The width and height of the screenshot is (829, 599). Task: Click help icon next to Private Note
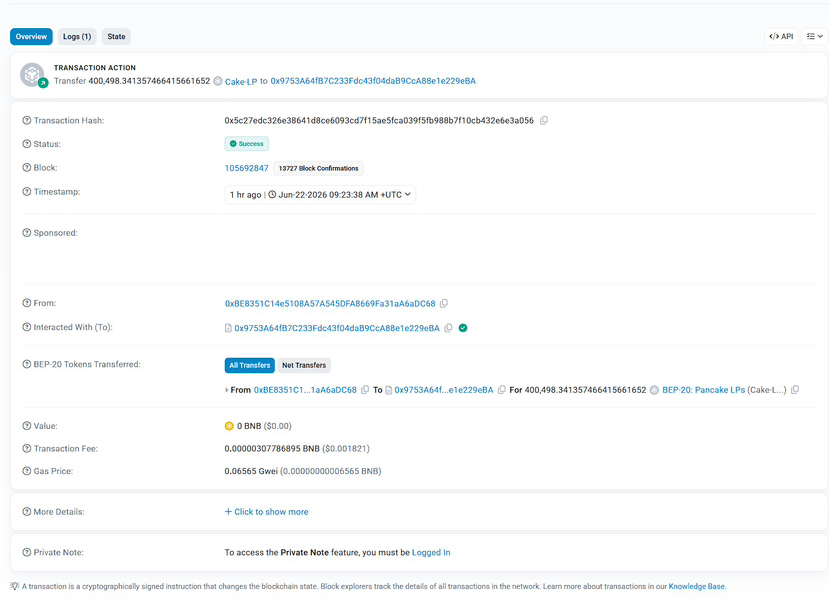click(x=26, y=552)
